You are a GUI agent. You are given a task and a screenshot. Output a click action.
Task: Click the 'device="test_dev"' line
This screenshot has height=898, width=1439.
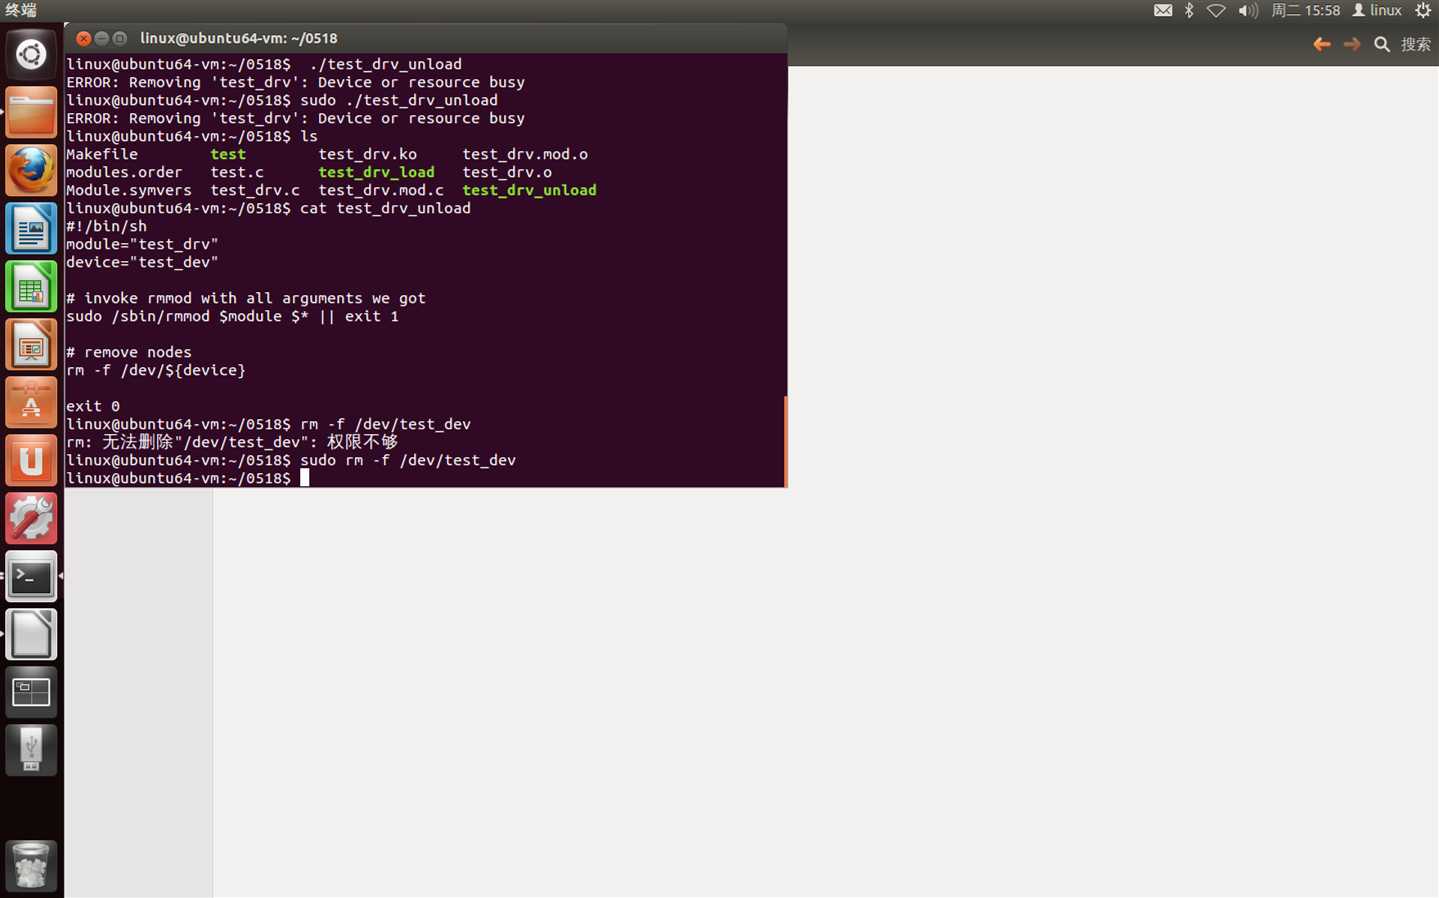pyautogui.click(x=142, y=262)
